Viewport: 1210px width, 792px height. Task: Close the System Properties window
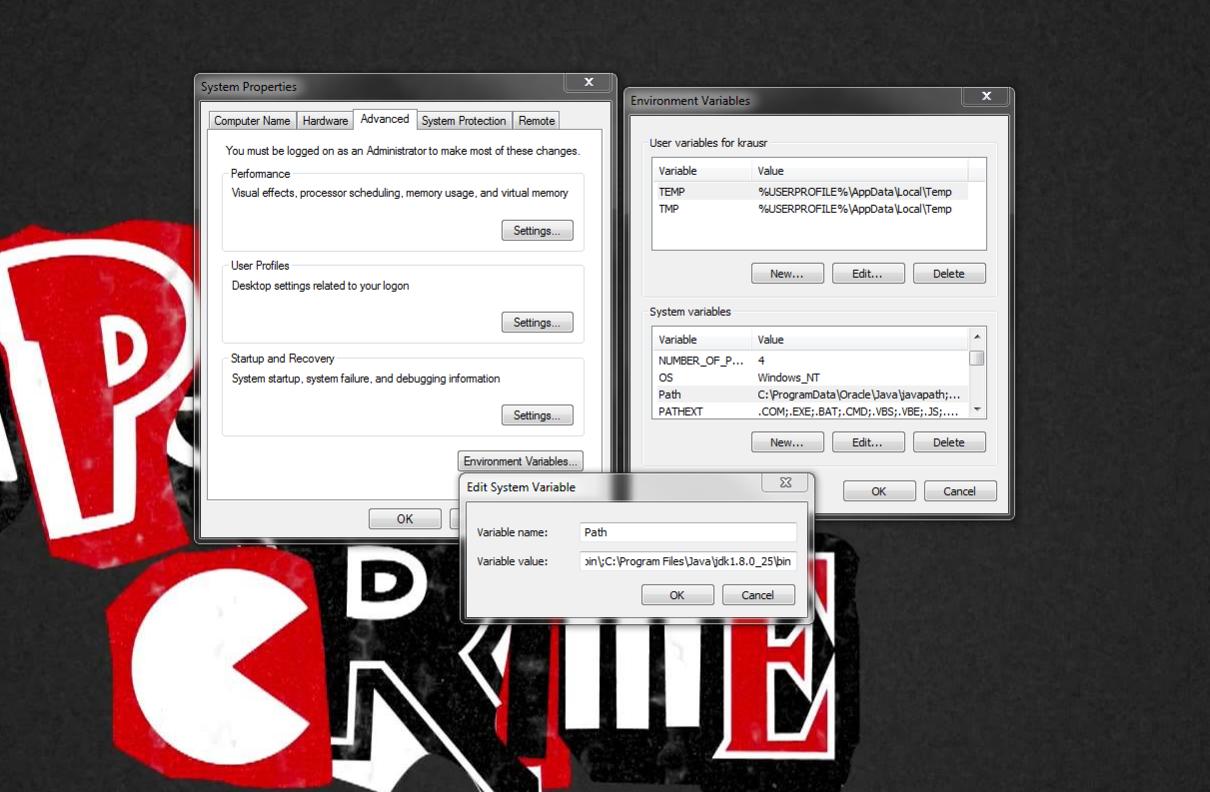tap(588, 82)
